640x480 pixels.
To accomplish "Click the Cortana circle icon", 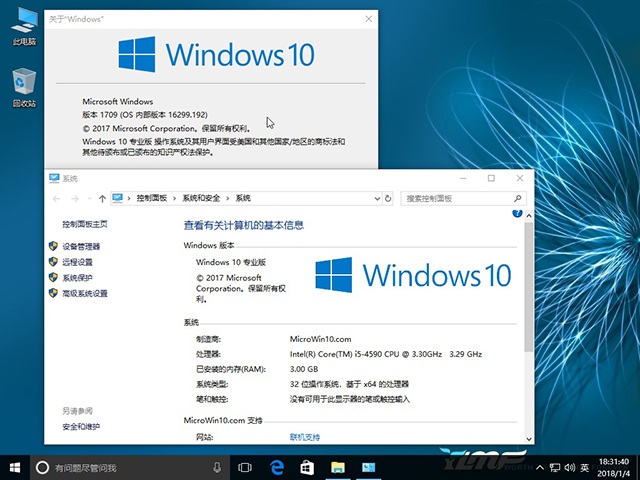I will [42, 468].
